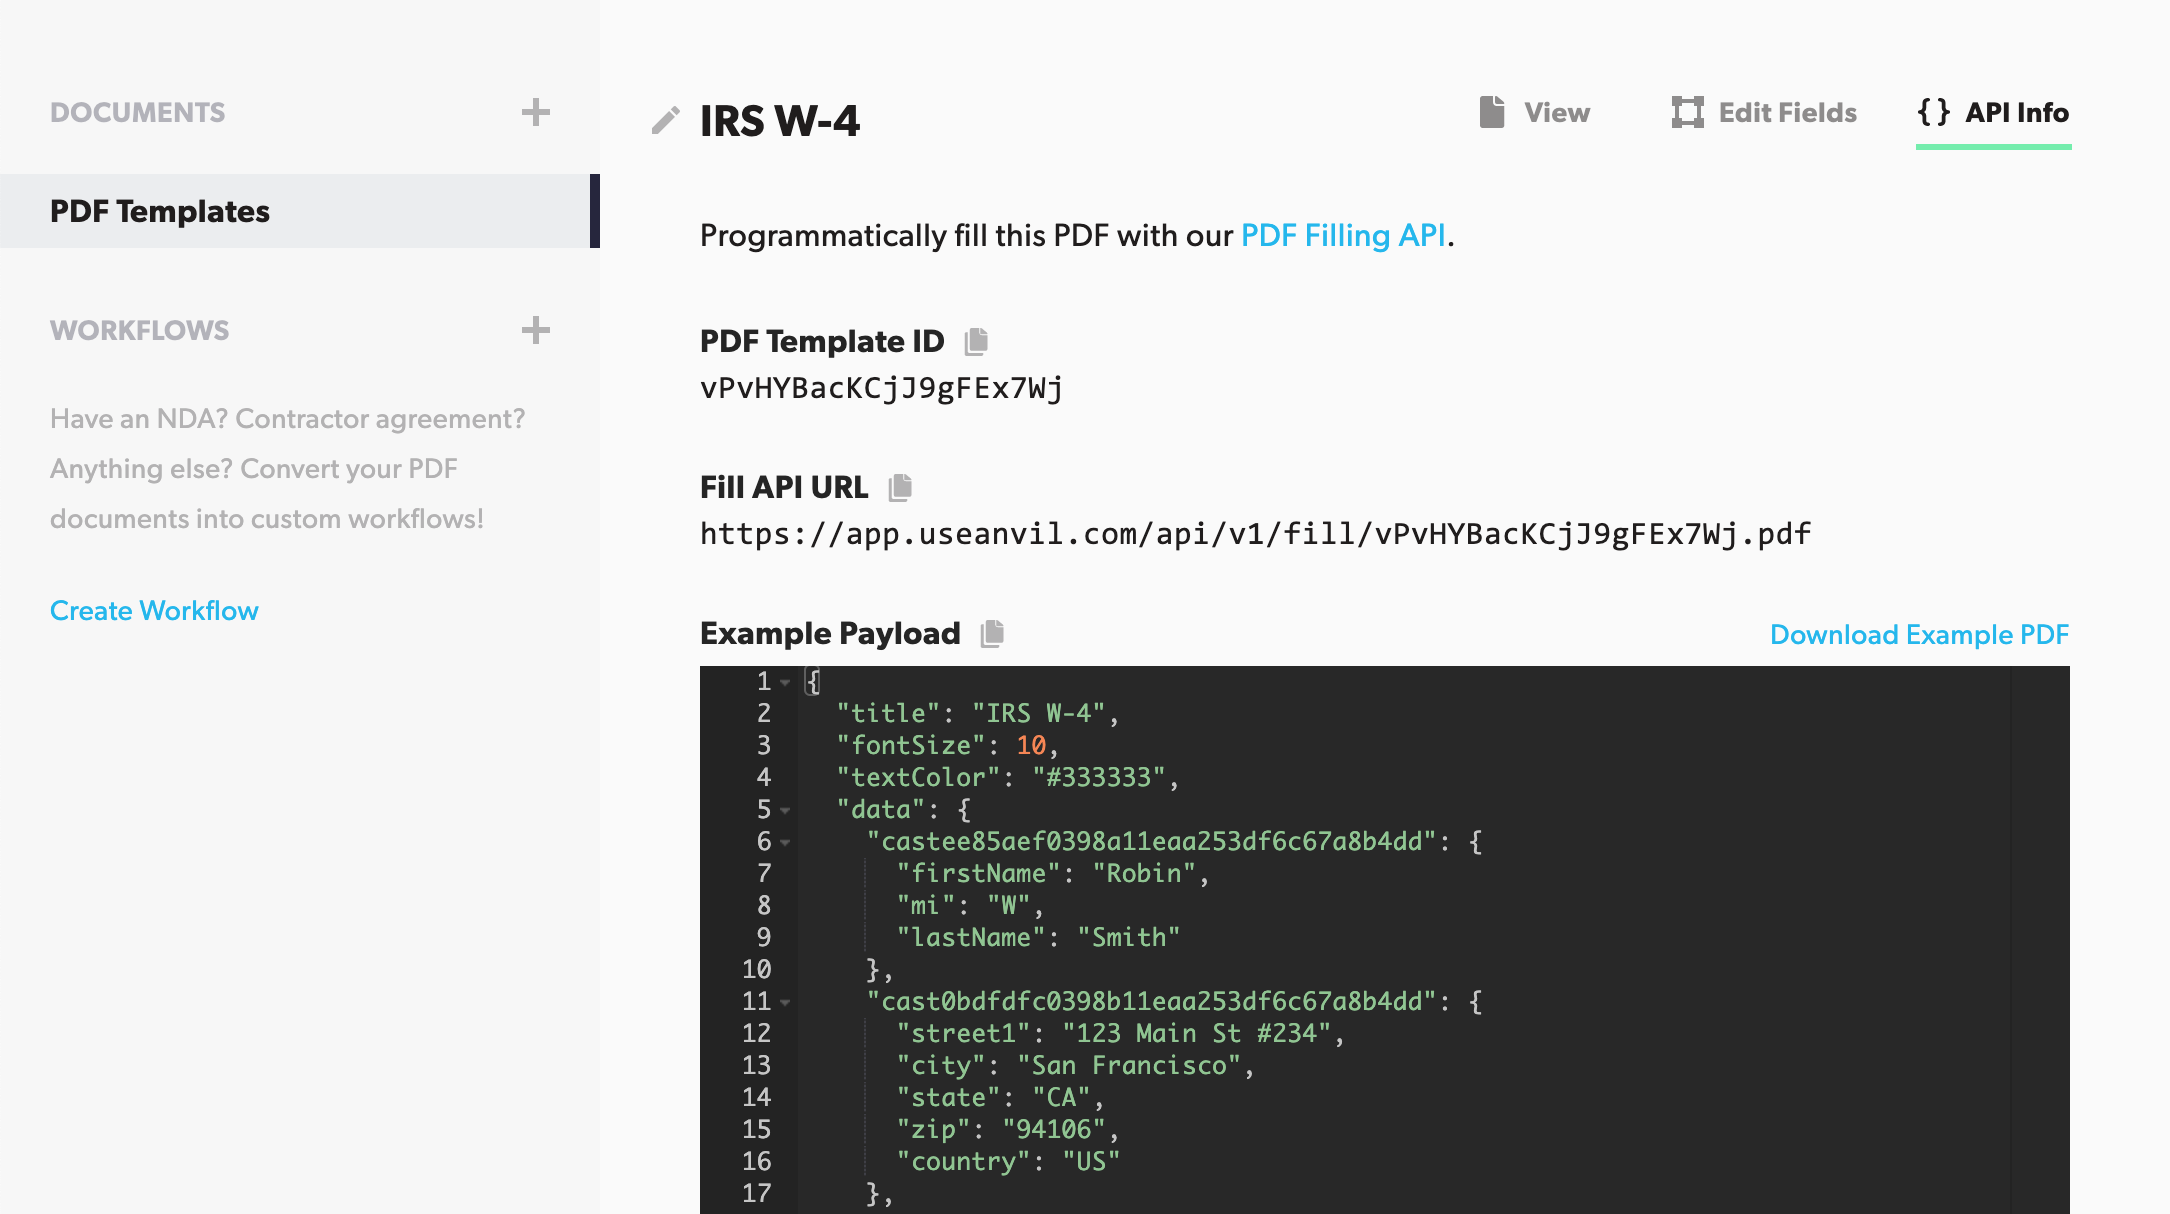Collapse the fold arrow at line 11

coord(786,1003)
